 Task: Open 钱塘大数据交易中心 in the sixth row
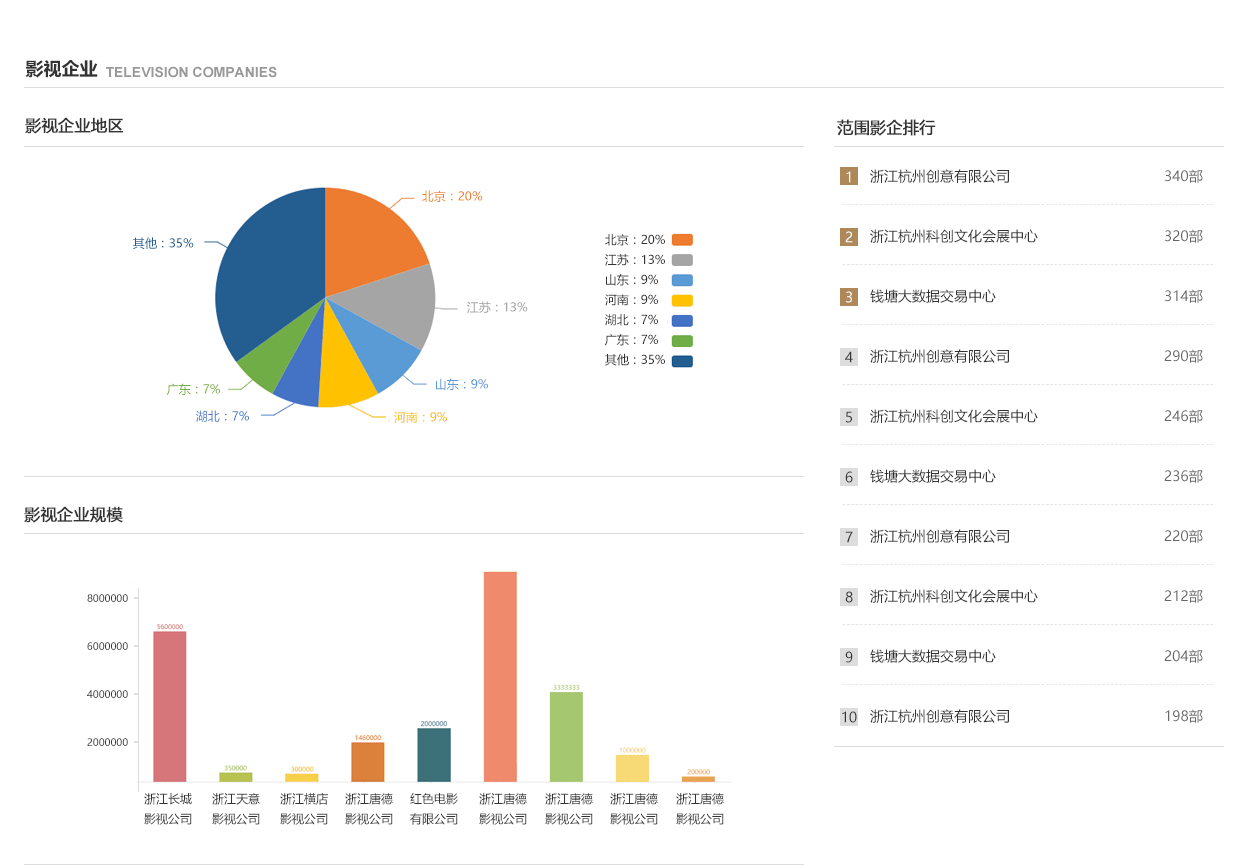[x=933, y=476]
